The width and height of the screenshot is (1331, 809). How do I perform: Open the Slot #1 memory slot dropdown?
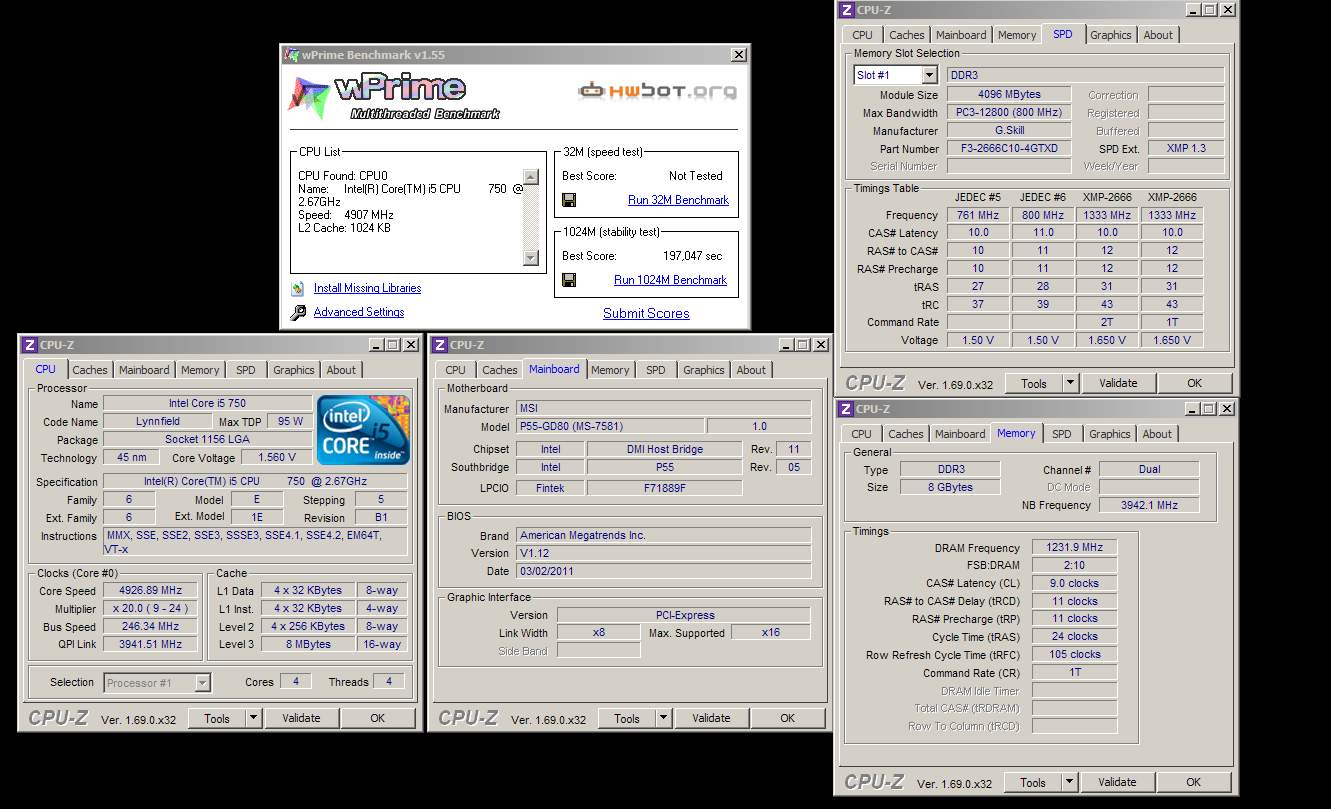pyautogui.click(x=929, y=75)
